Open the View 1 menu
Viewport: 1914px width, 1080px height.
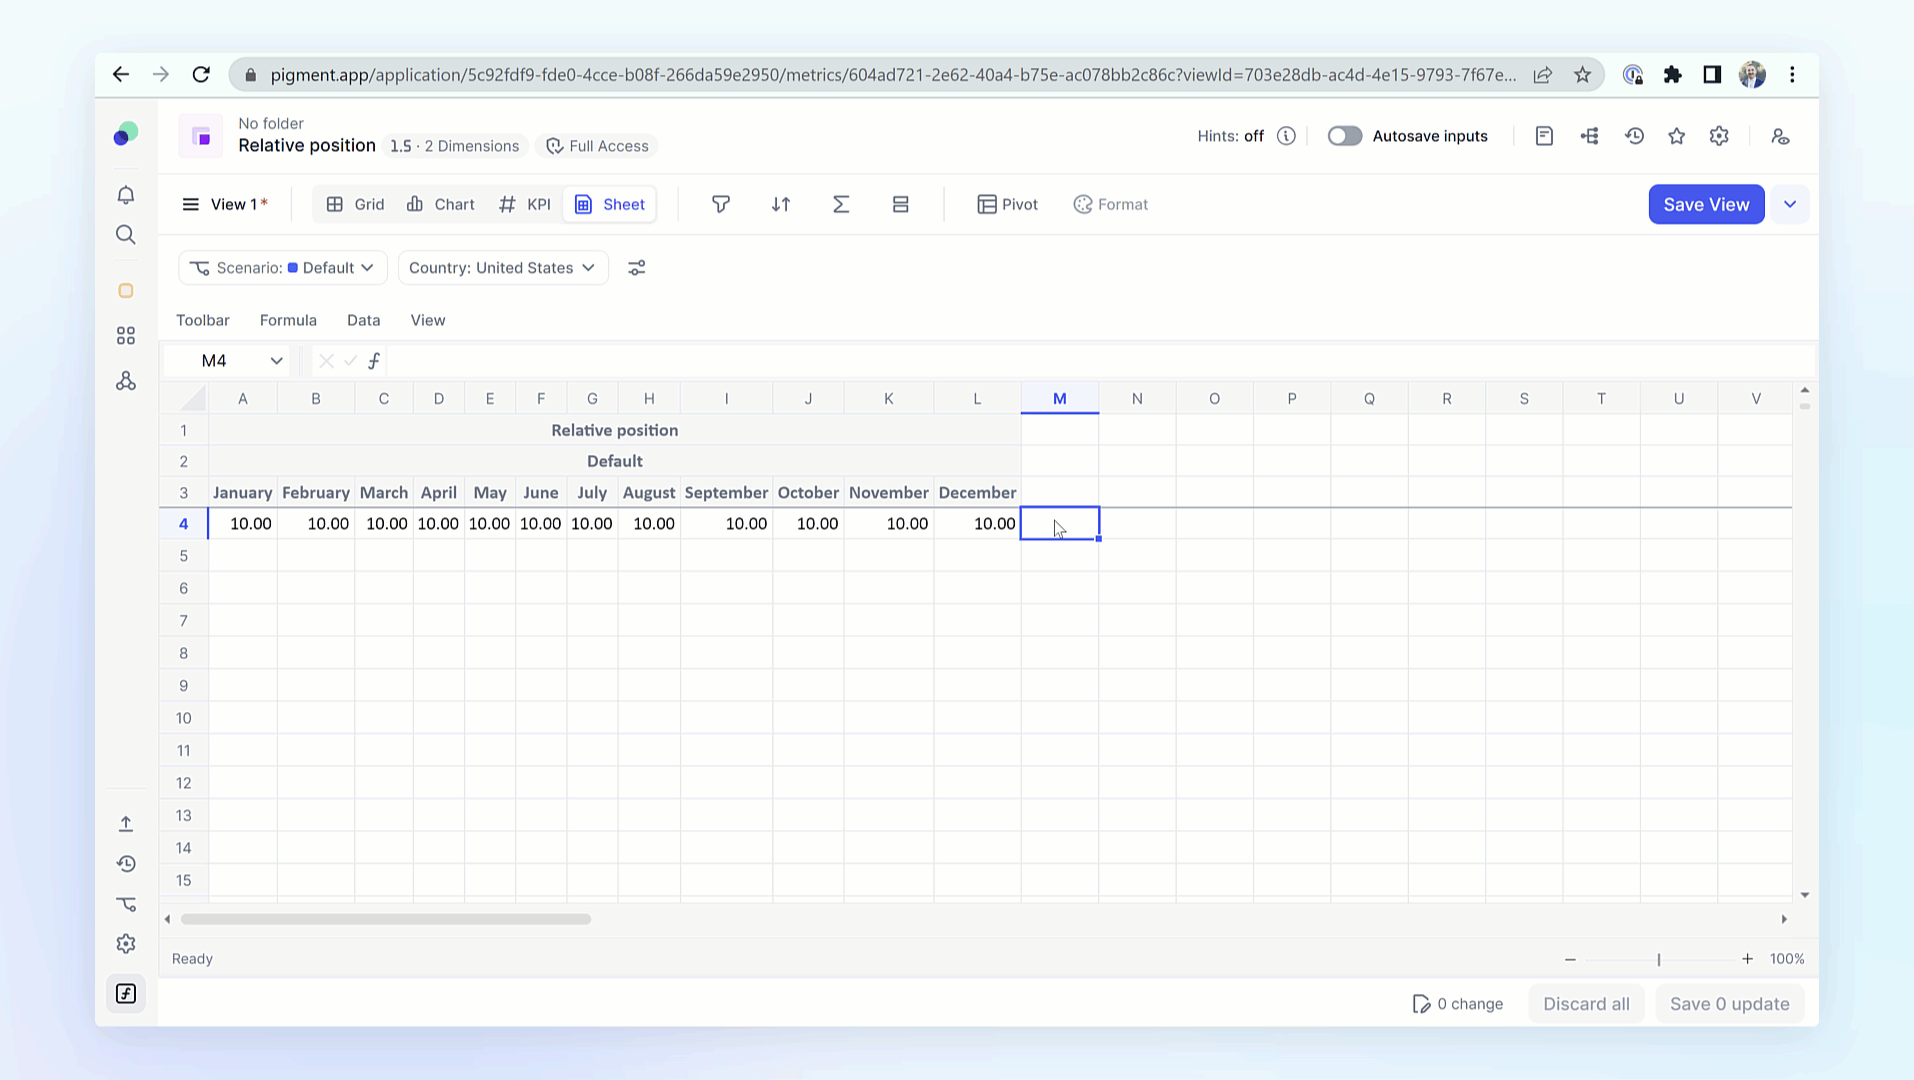tap(224, 204)
